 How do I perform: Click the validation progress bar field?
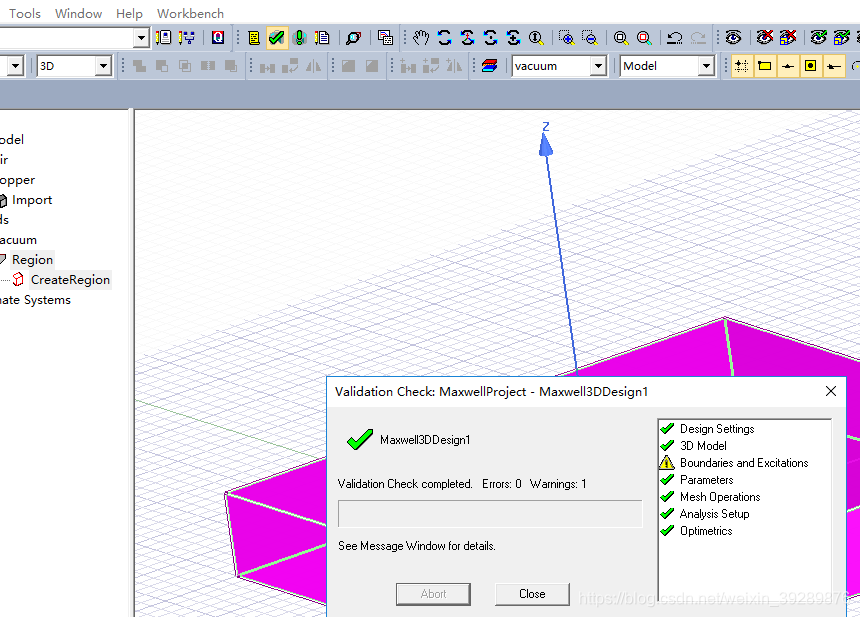click(x=490, y=514)
